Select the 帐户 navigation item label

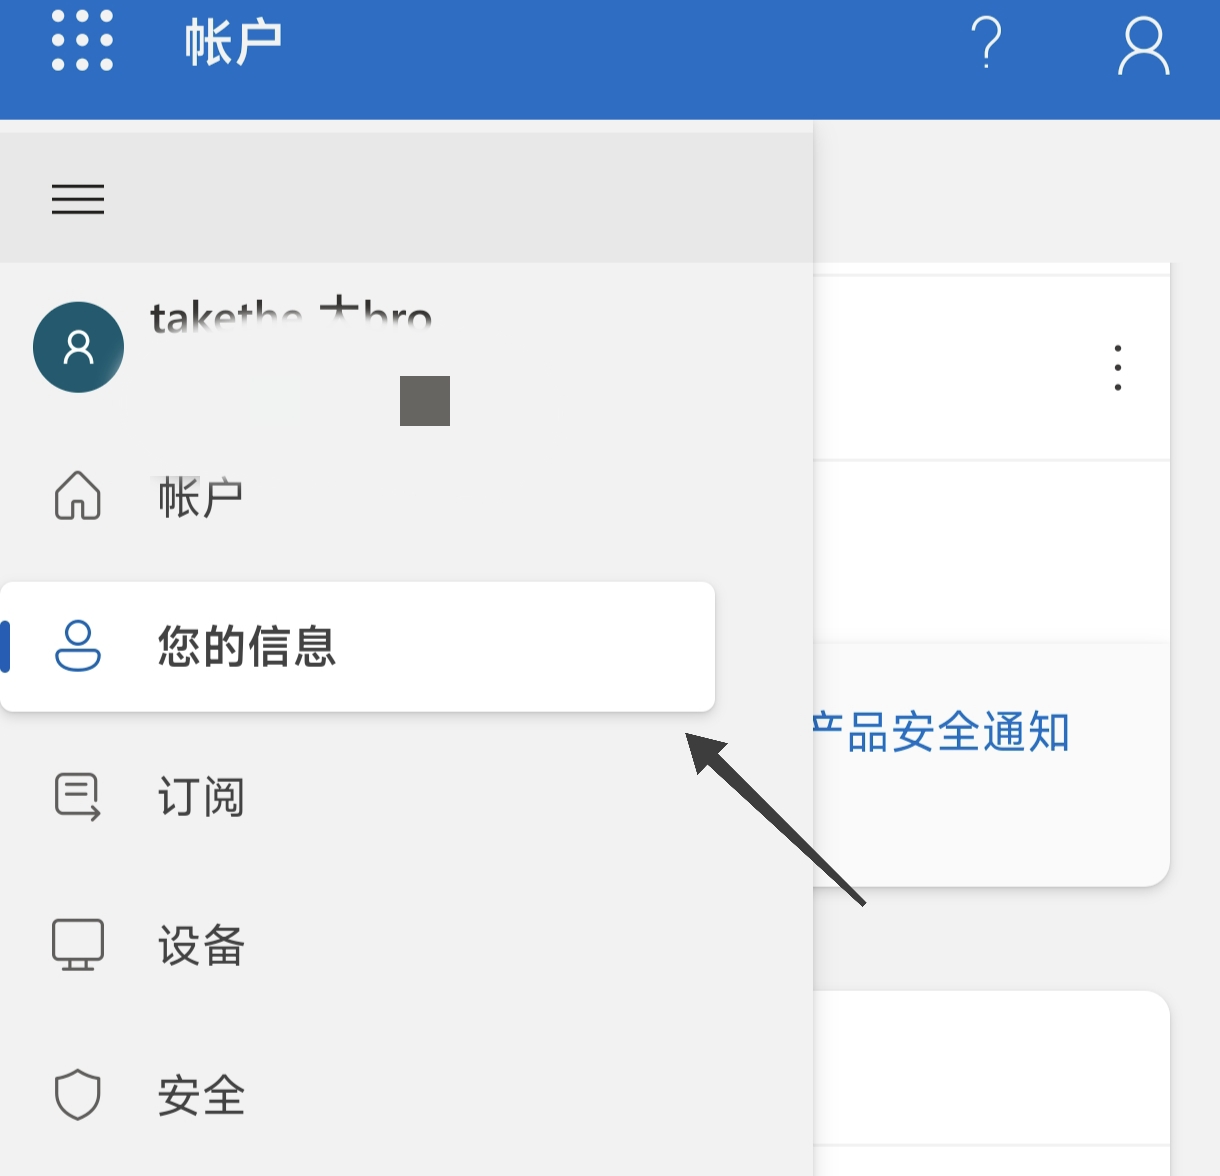(201, 496)
